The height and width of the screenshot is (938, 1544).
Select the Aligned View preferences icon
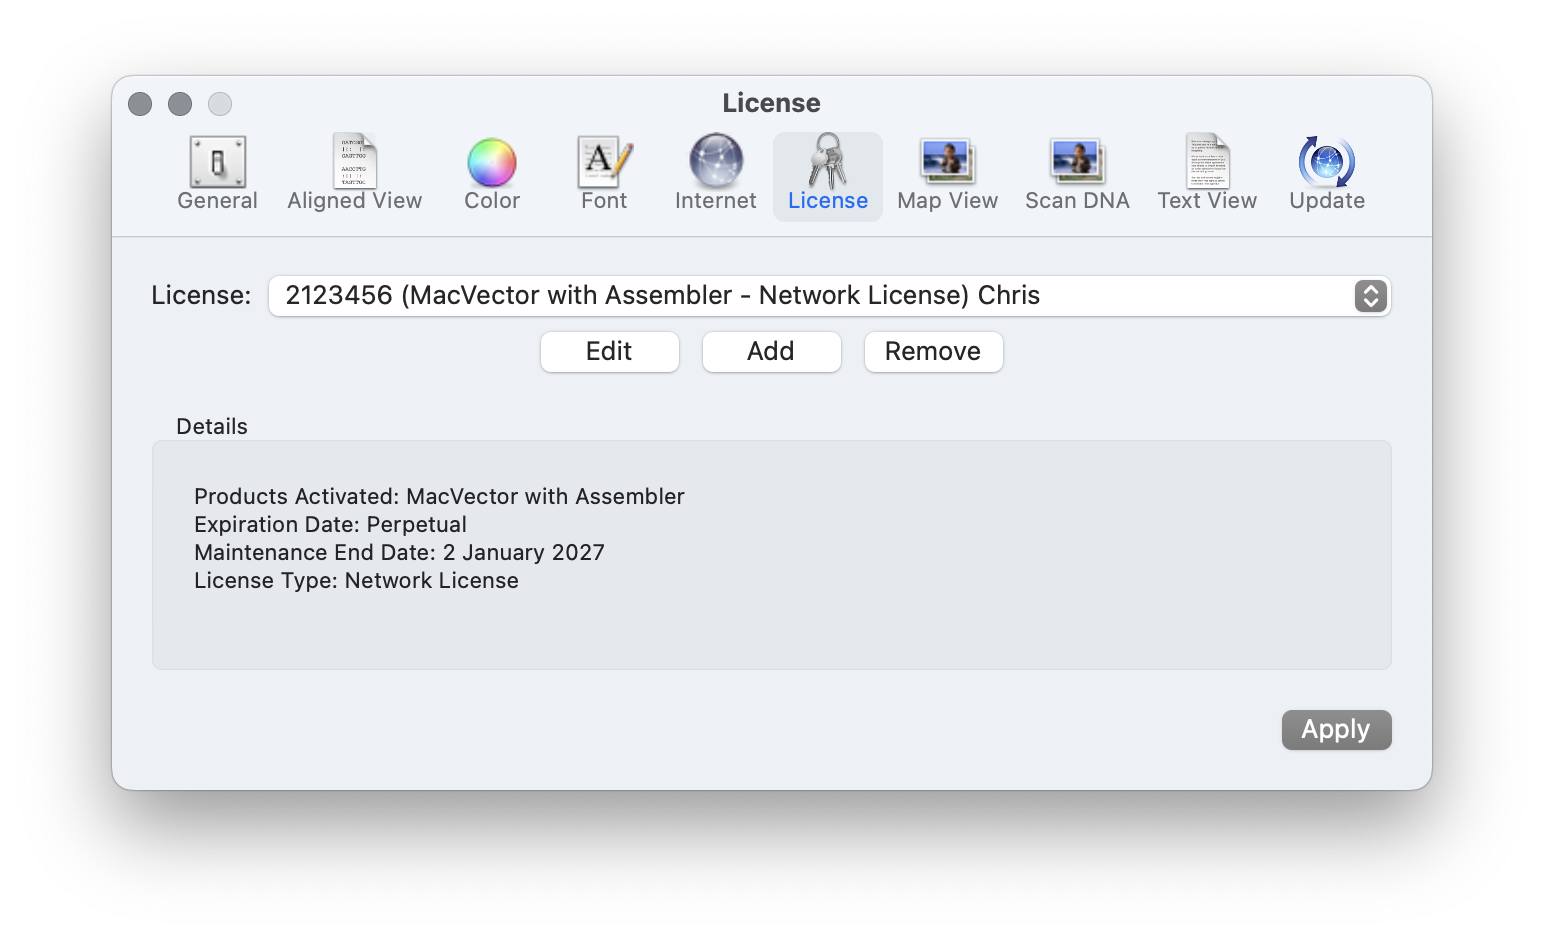(354, 172)
